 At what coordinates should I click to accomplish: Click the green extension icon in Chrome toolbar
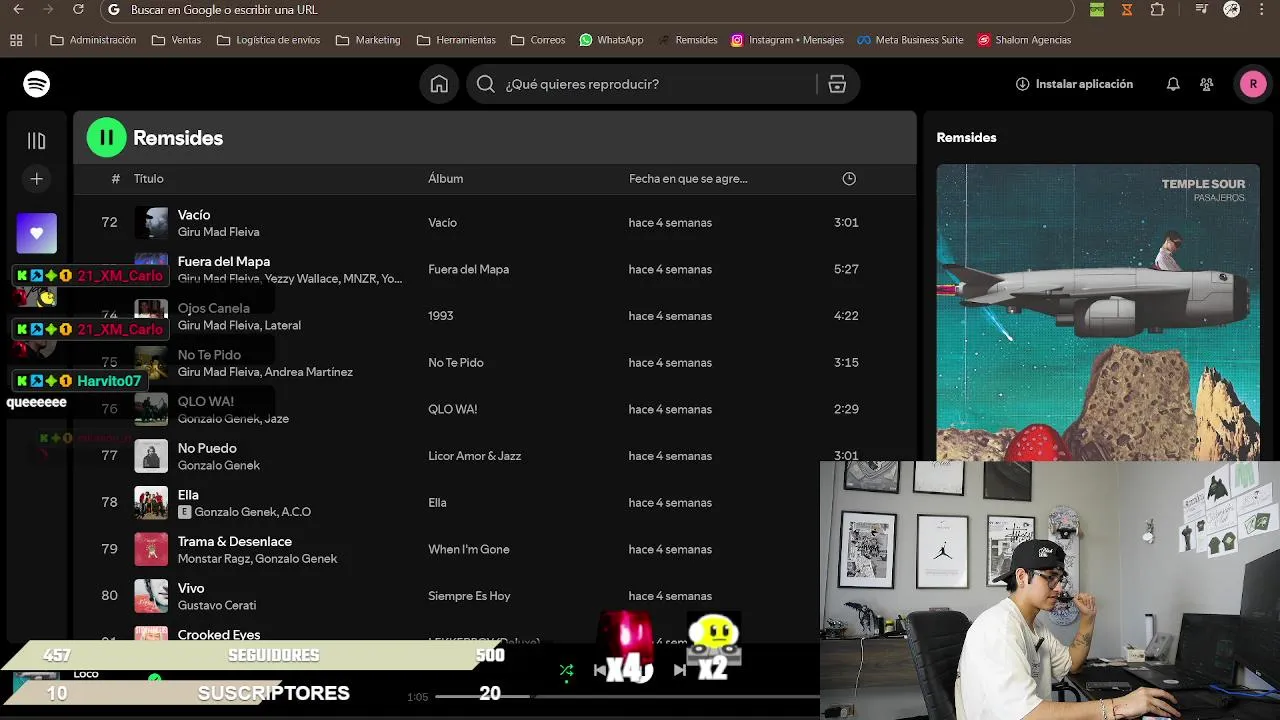point(1097,9)
